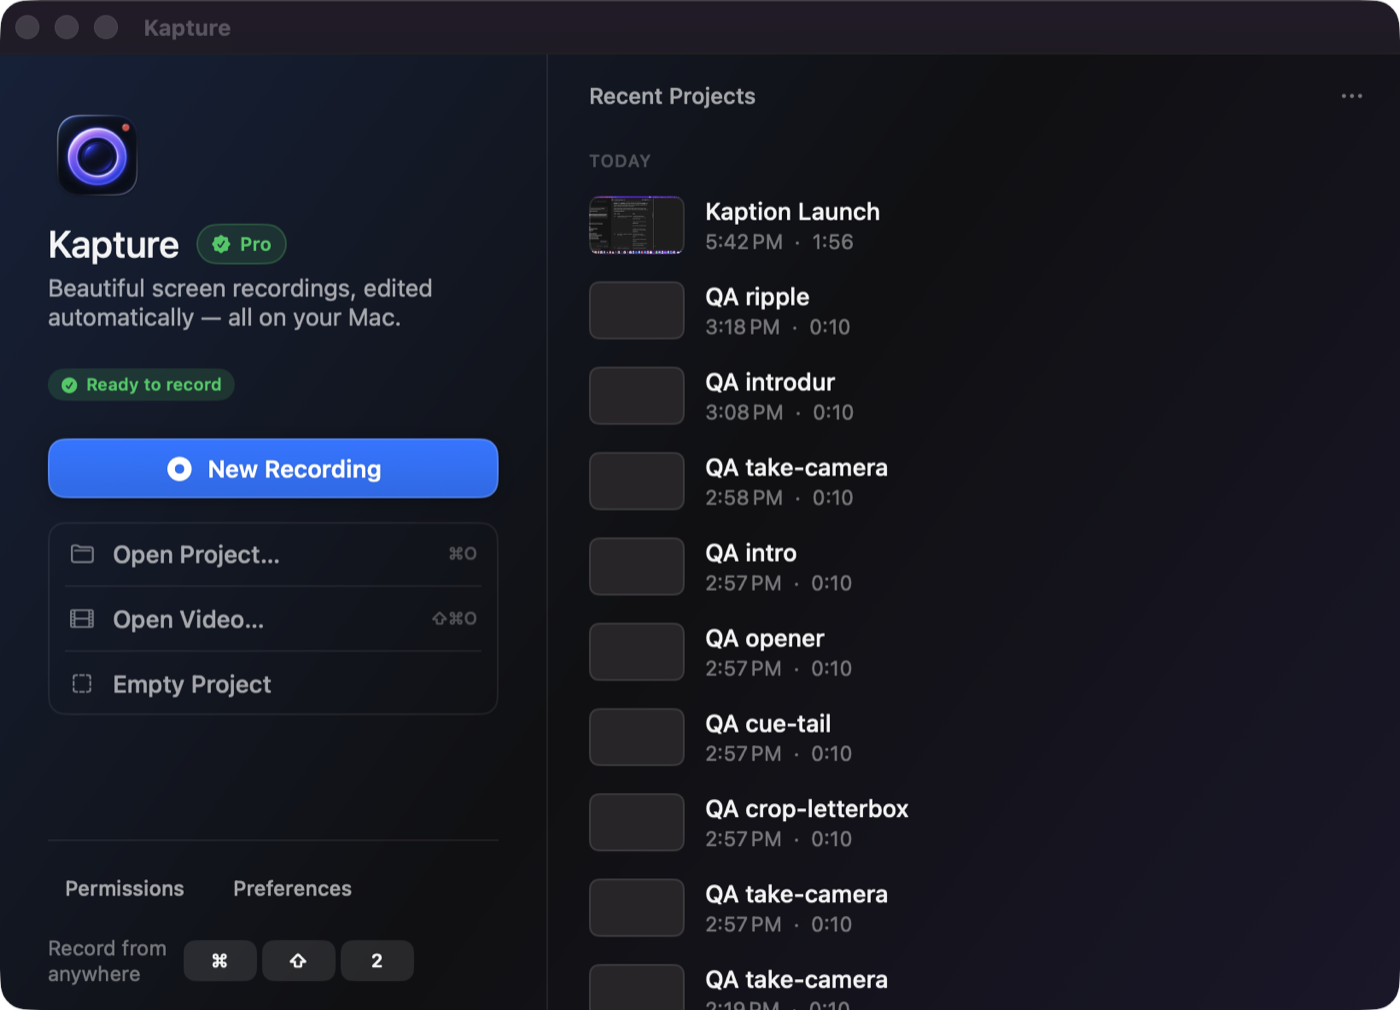Click the Command key in the record shortcut
Screen dimensions: 1400x1010
pyautogui.click(x=220, y=960)
